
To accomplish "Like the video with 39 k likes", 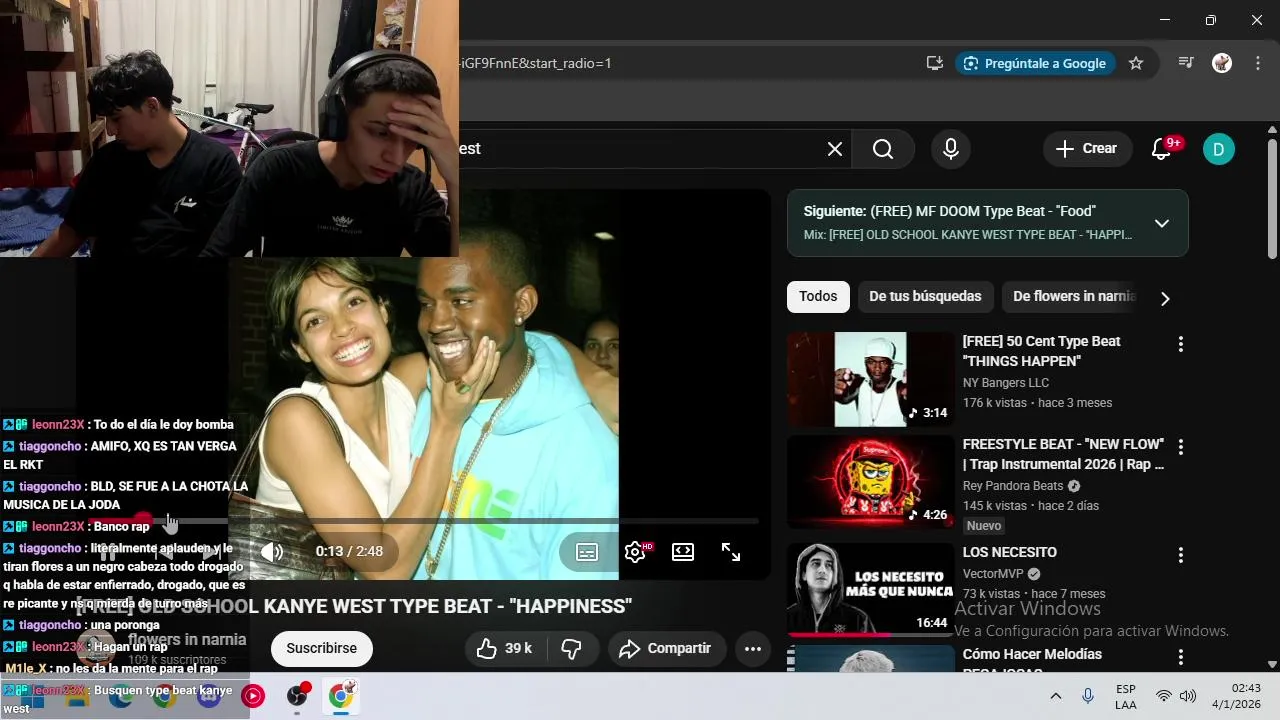I will tap(504, 649).
